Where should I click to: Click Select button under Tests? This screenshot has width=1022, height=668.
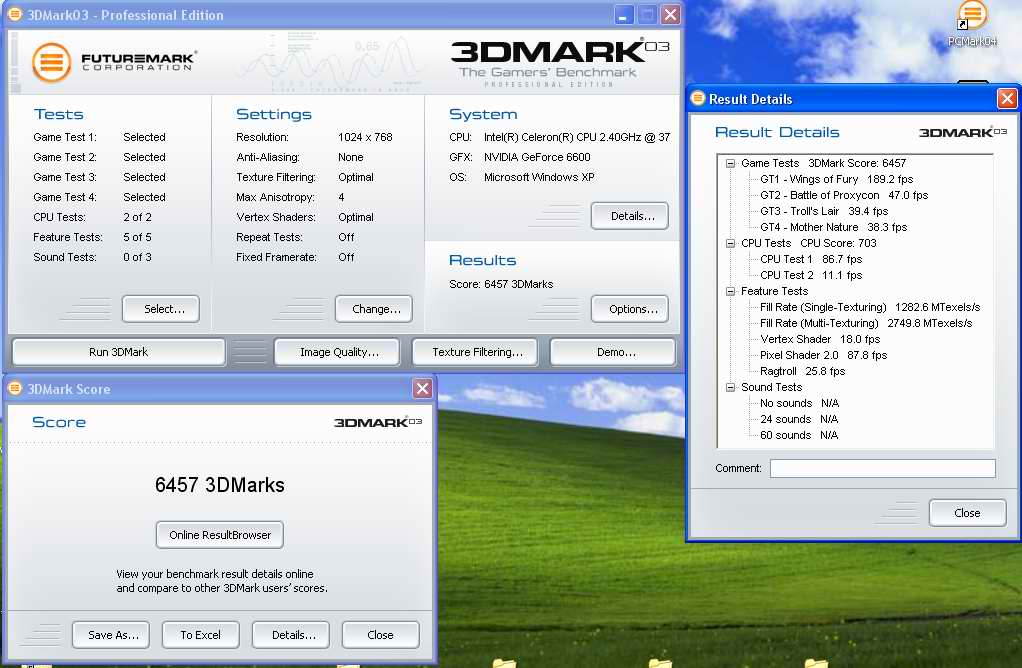point(161,309)
